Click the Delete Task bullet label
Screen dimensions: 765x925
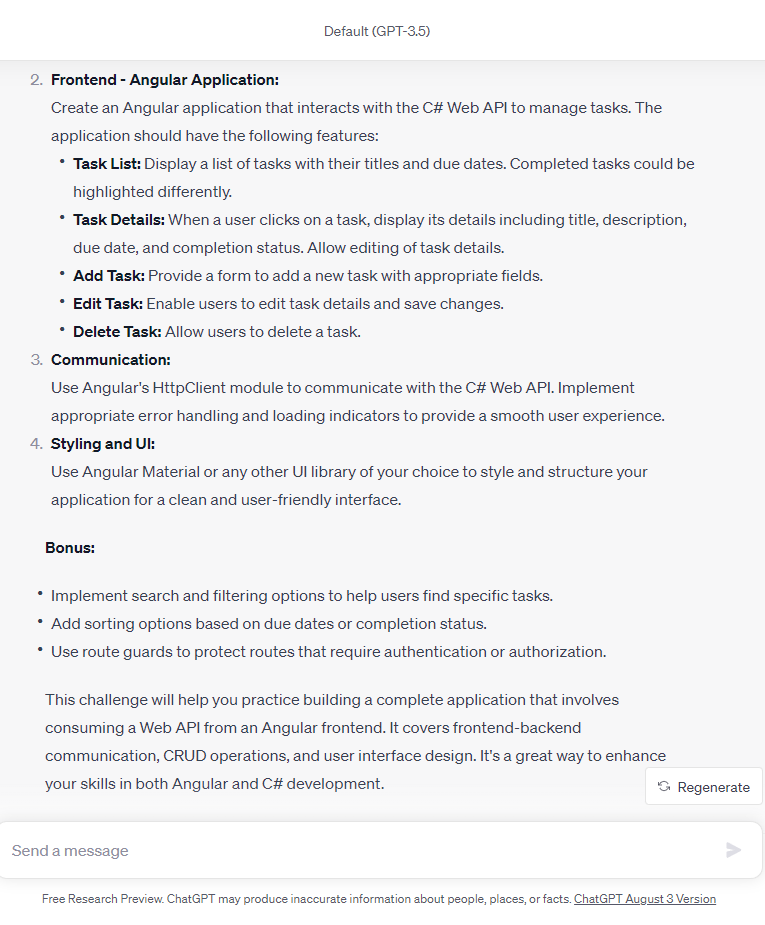pos(117,332)
